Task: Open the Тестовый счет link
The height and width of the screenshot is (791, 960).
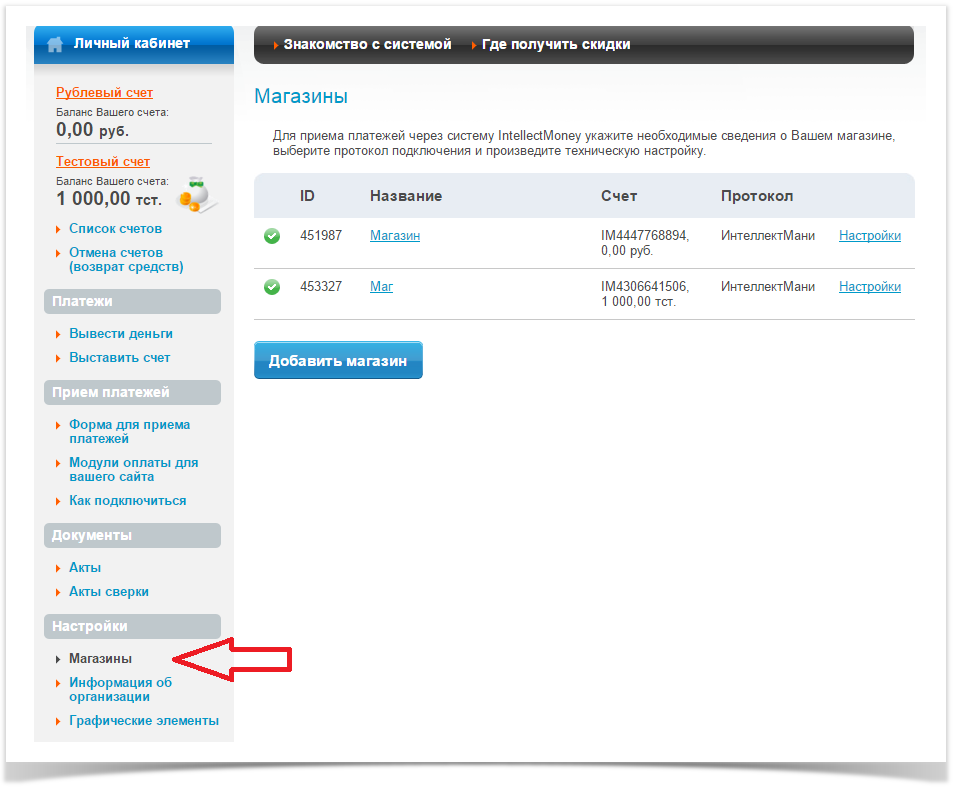Action: point(103,161)
